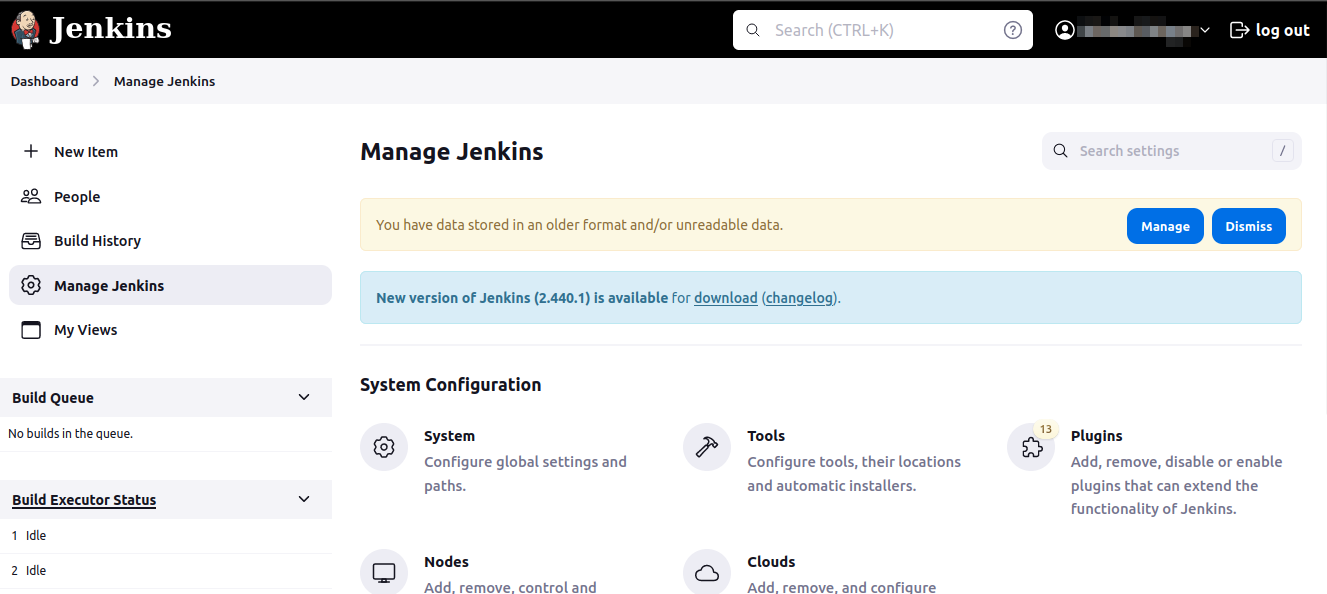Open Build History from sidebar
The width and height of the screenshot is (1327, 594).
[x=170, y=241]
